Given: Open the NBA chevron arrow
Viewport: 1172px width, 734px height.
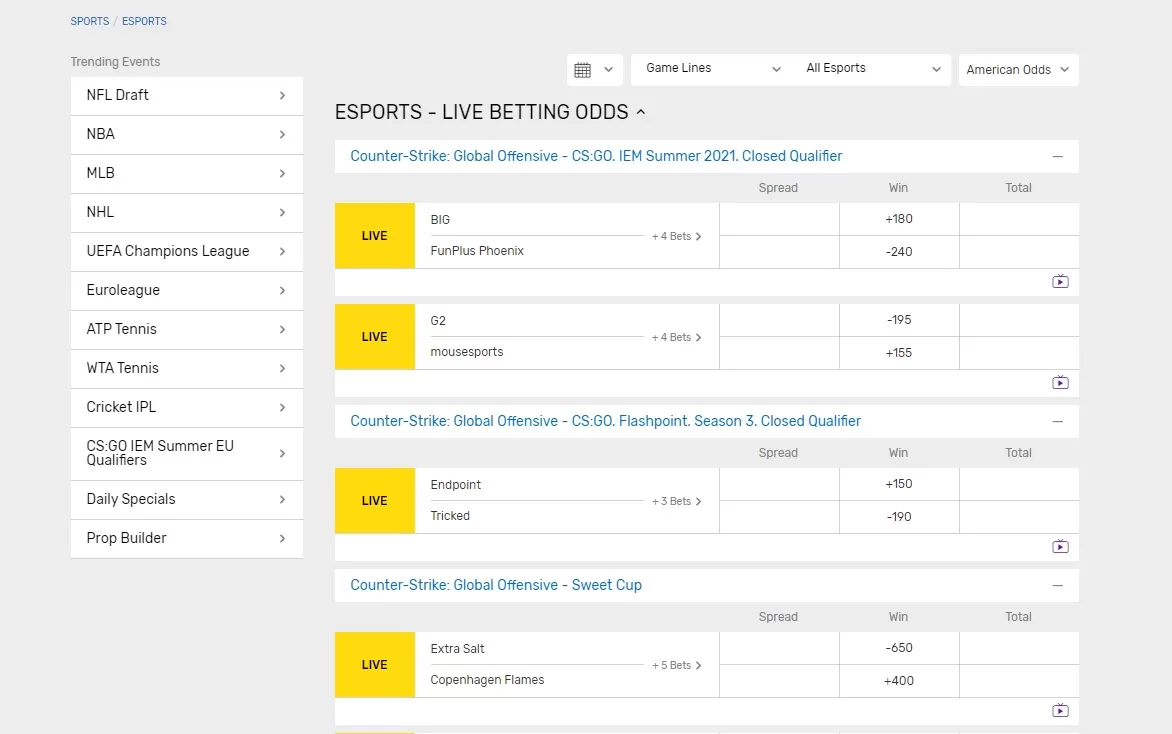Looking at the screenshot, I should coord(282,135).
